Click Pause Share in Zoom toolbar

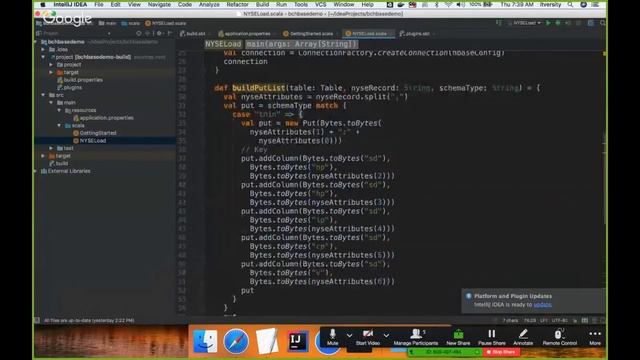click(x=492, y=337)
